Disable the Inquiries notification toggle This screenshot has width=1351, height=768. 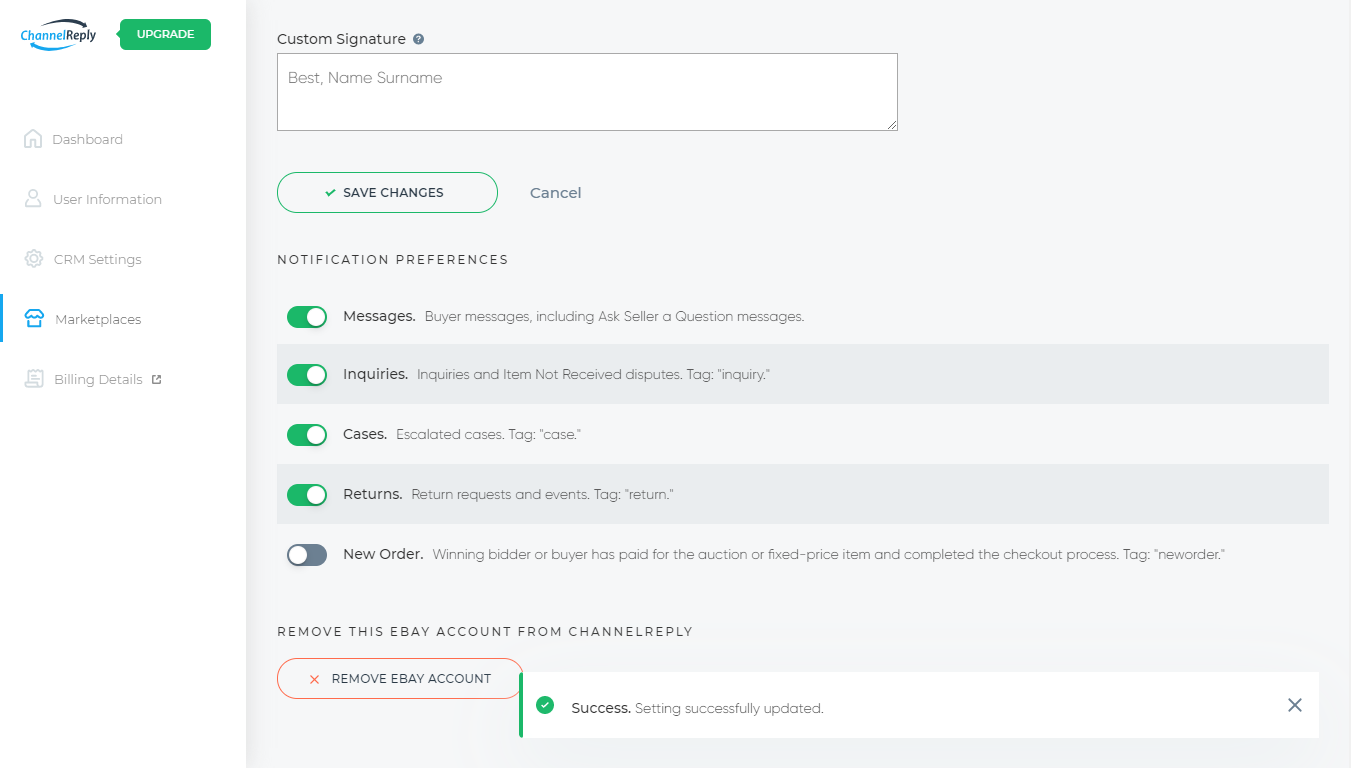point(307,375)
